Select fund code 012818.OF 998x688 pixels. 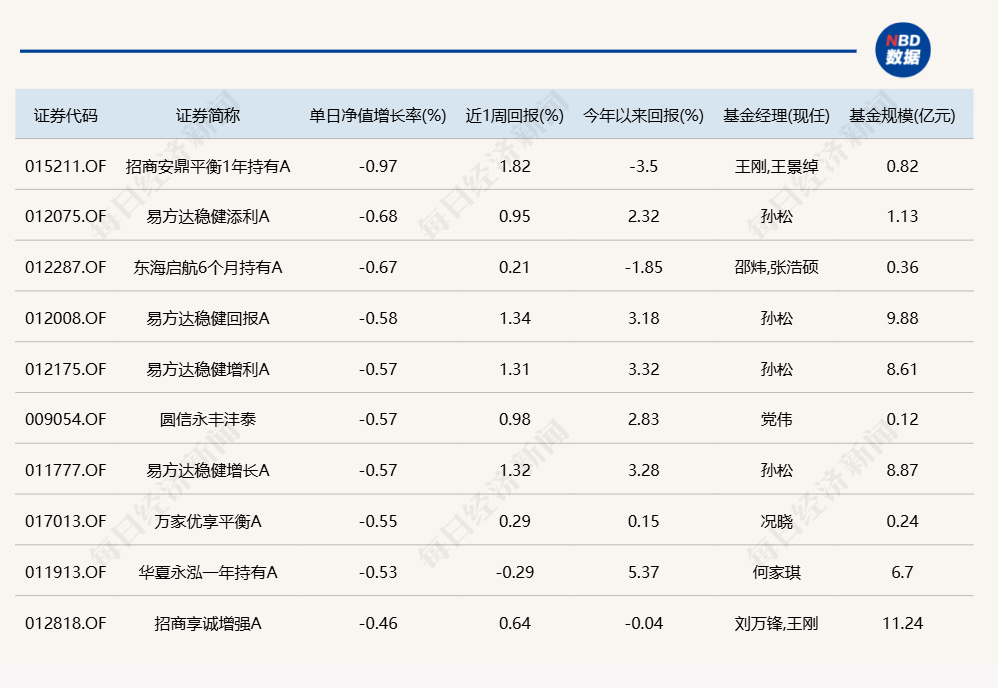coord(66,623)
